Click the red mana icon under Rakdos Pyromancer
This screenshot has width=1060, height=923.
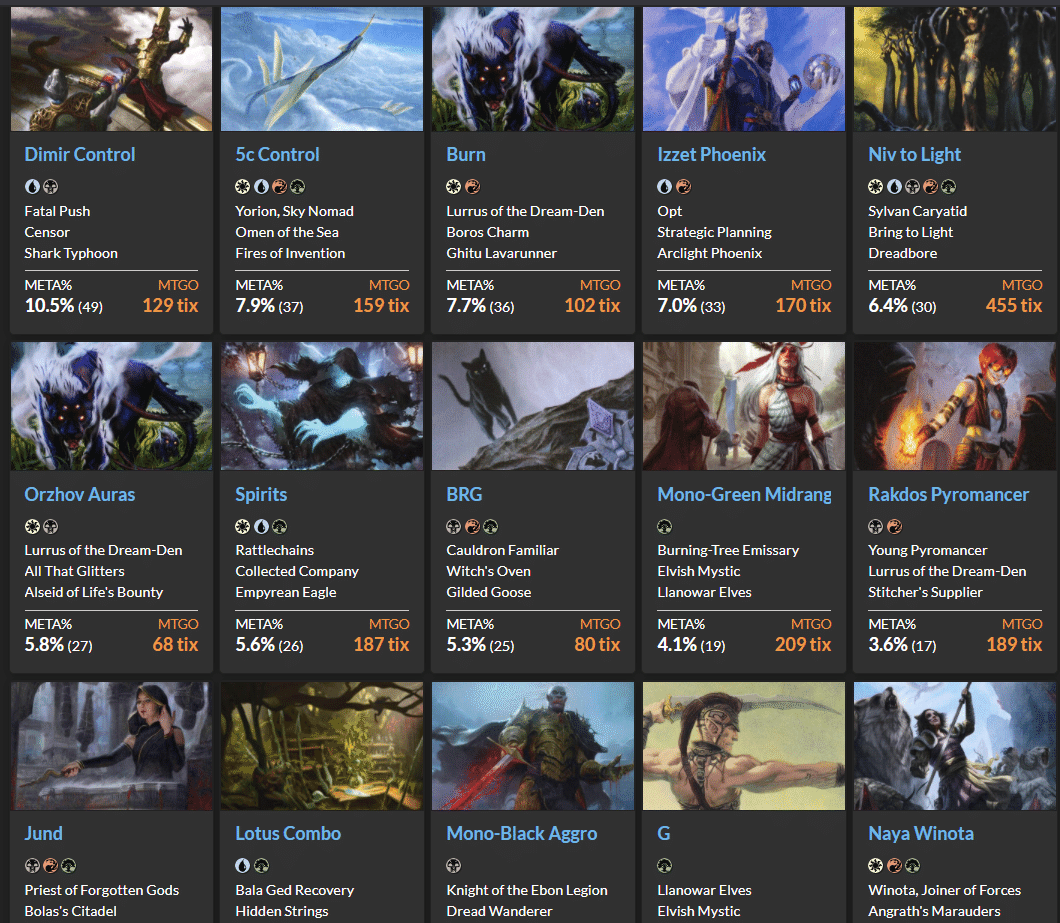894,527
